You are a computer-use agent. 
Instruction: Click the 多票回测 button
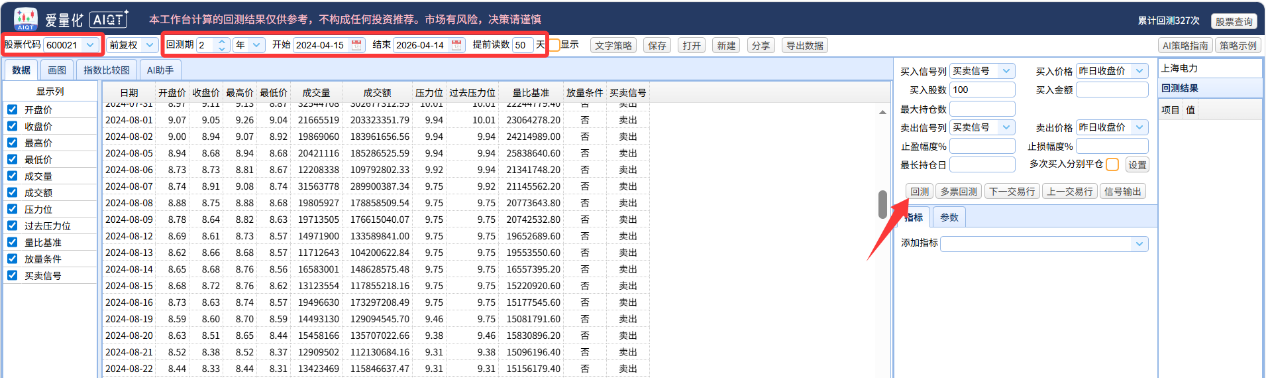coord(958,191)
